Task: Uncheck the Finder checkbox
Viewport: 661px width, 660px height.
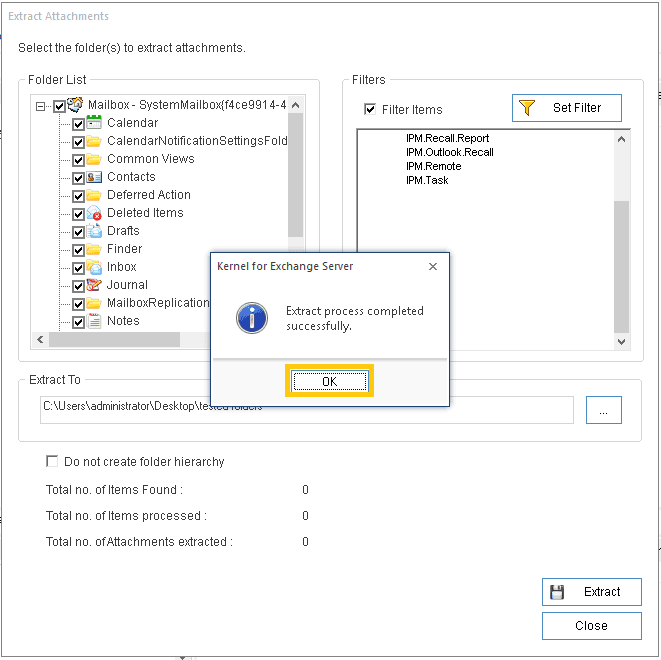Action: pos(78,250)
